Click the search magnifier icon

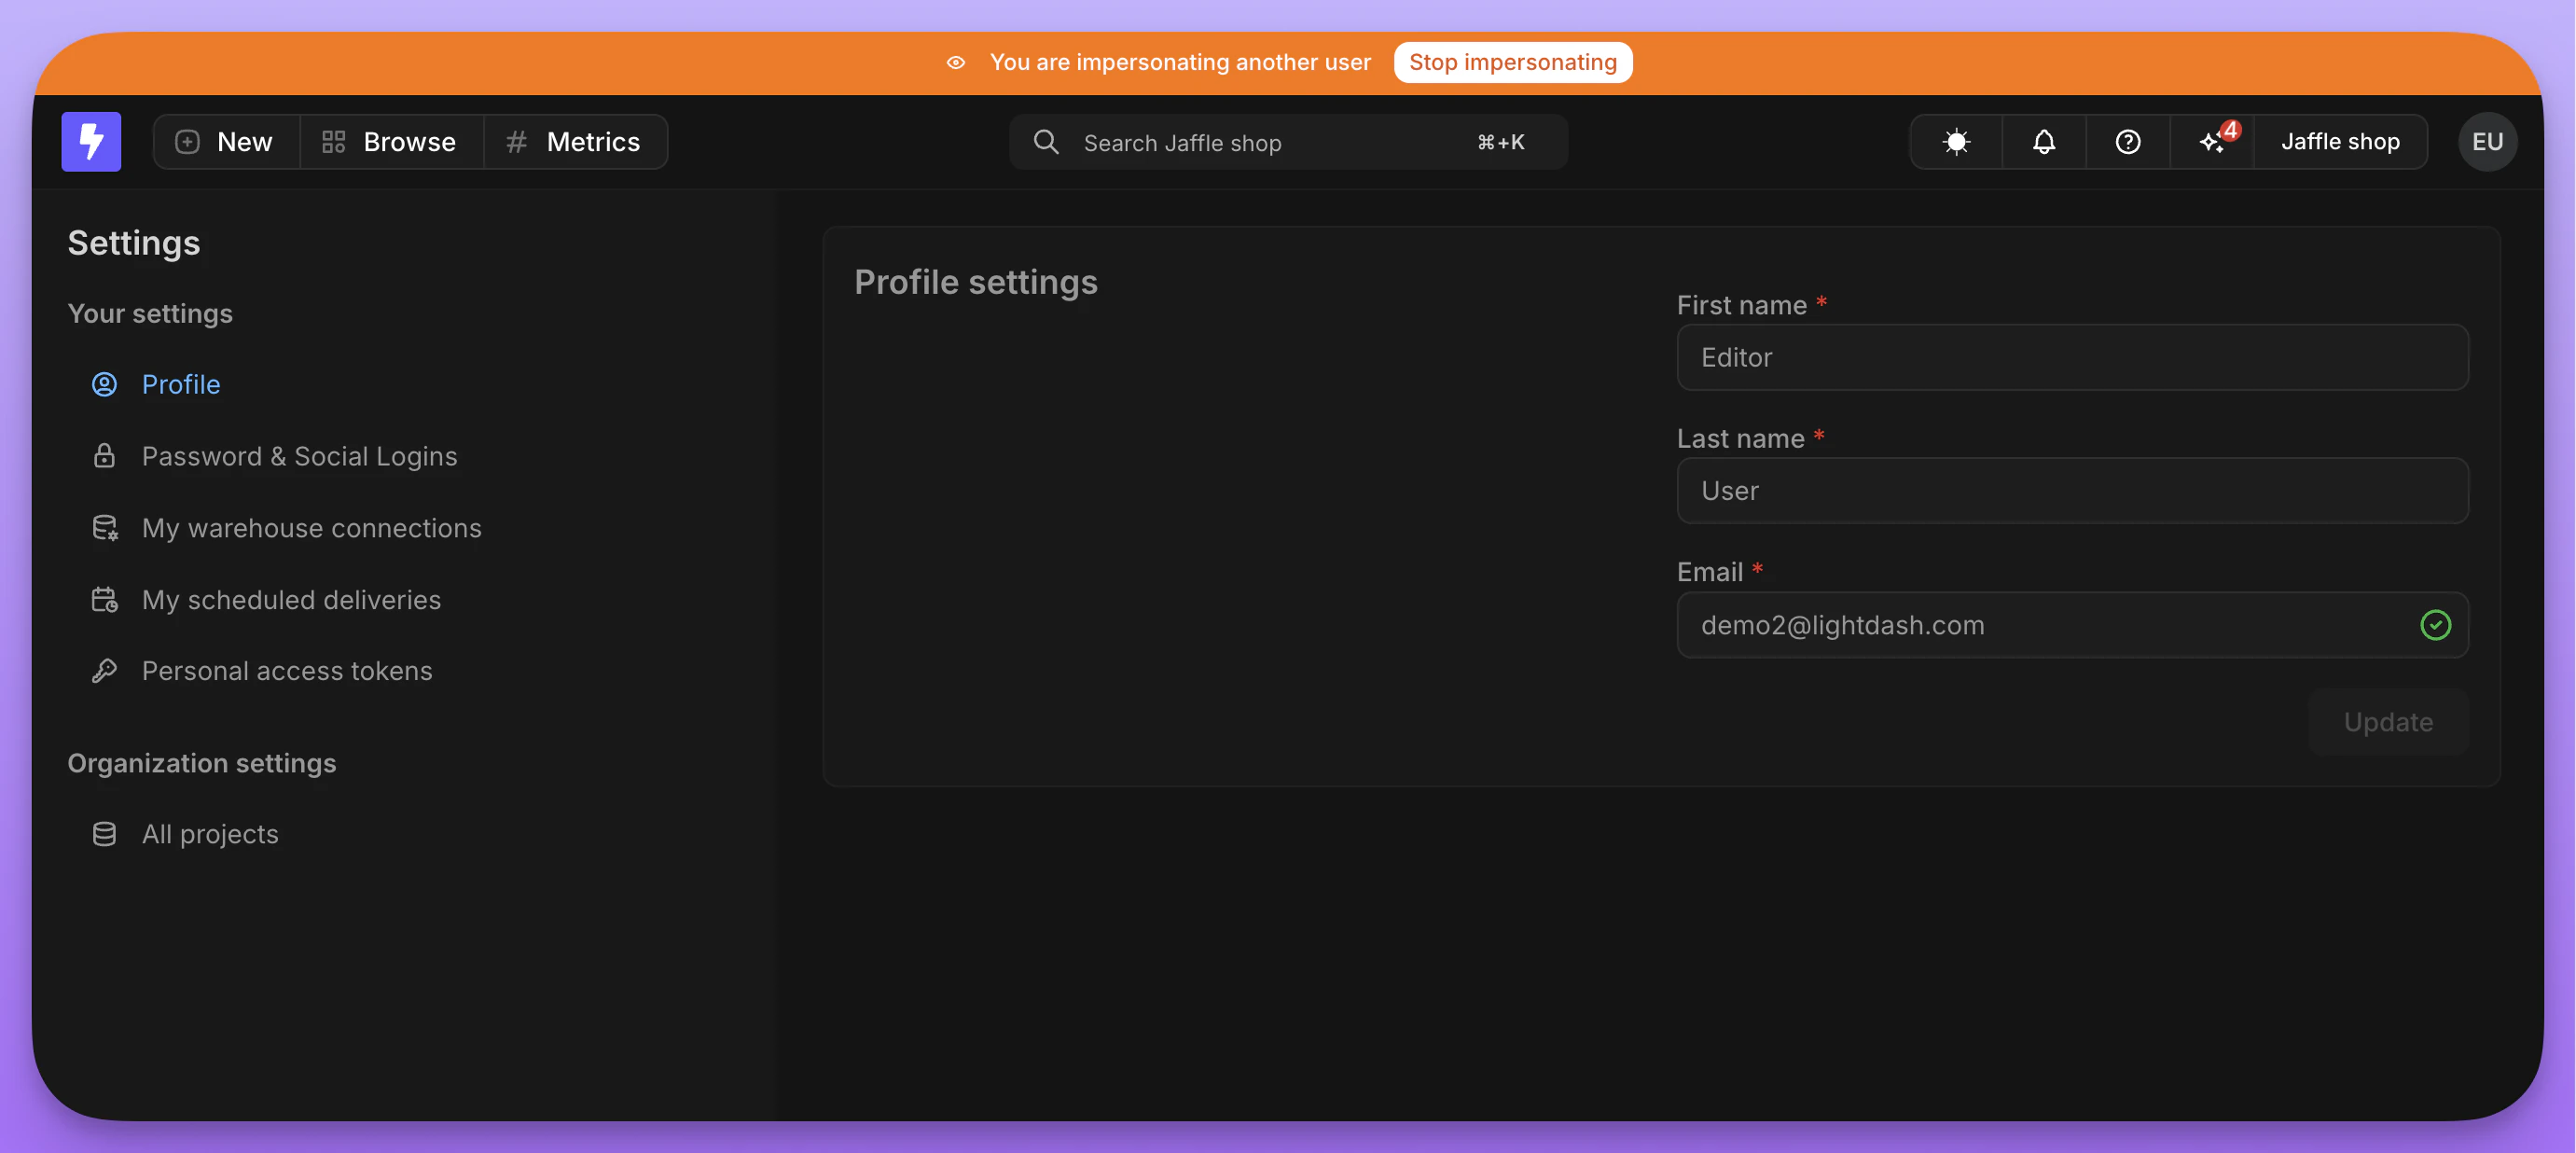coord(1045,142)
